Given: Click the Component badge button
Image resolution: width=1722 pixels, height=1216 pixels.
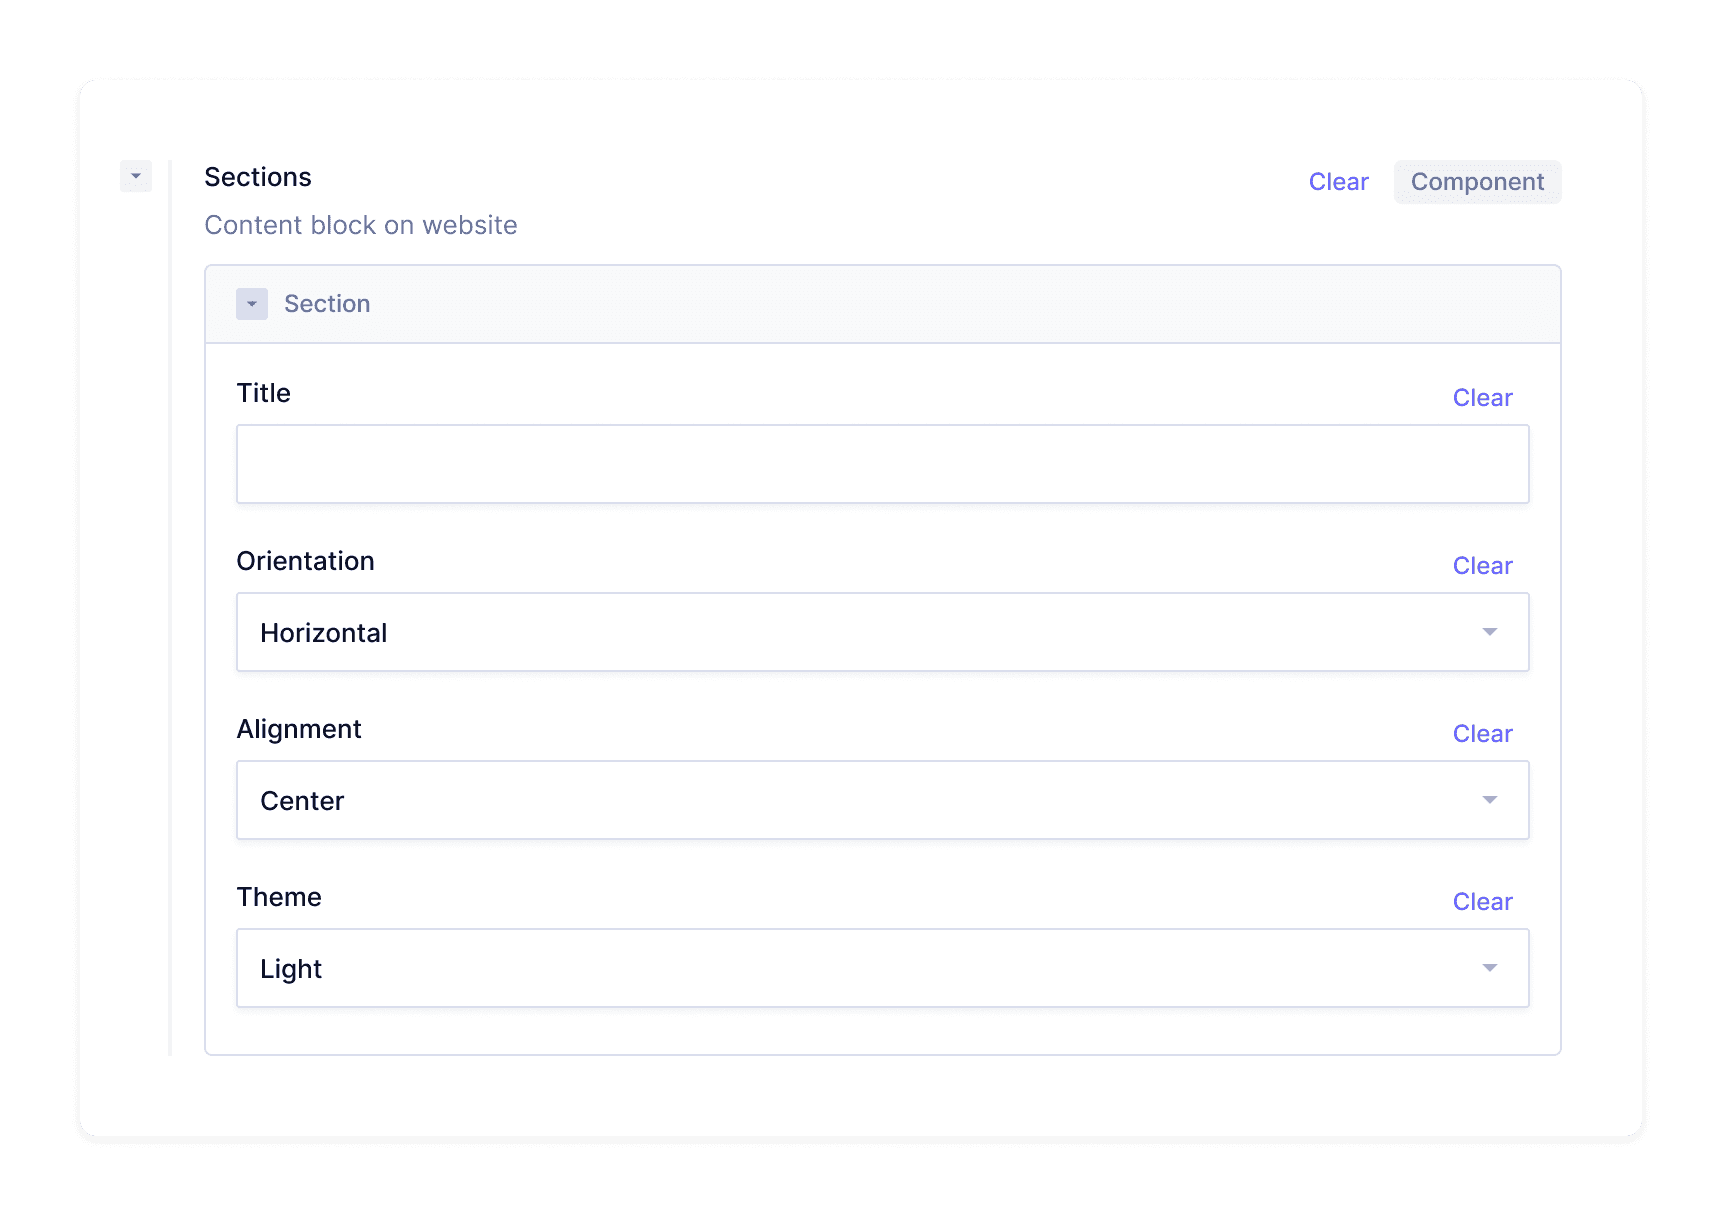Looking at the screenshot, I should click(x=1477, y=182).
